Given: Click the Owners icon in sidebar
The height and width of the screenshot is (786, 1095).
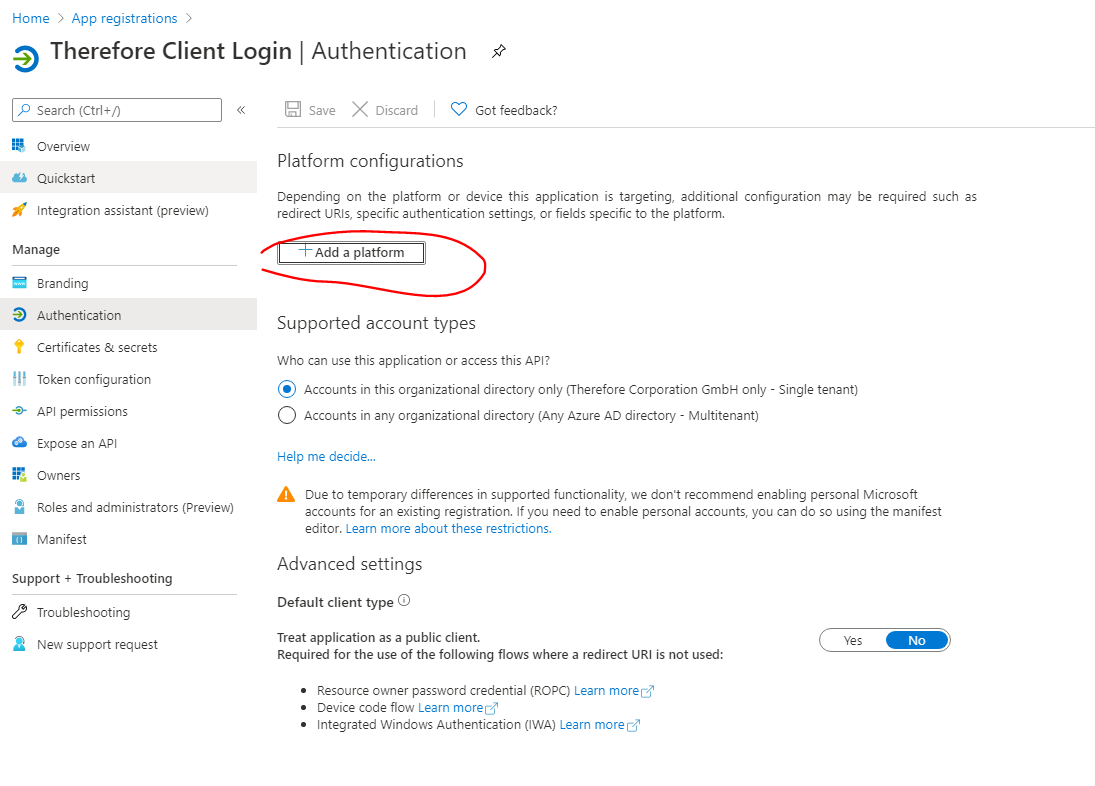Looking at the screenshot, I should pos(19,475).
